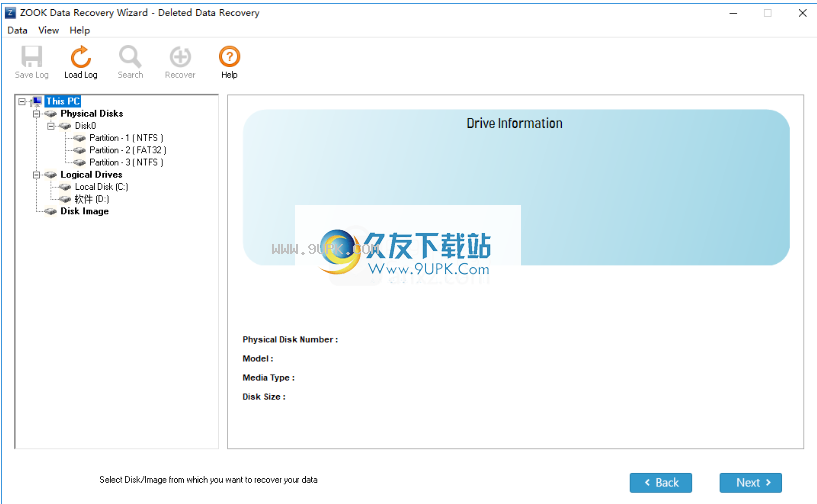Minimize the ZOOK window
Image resolution: width=817 pixels, height=504 pixels.
pos(733,13)
